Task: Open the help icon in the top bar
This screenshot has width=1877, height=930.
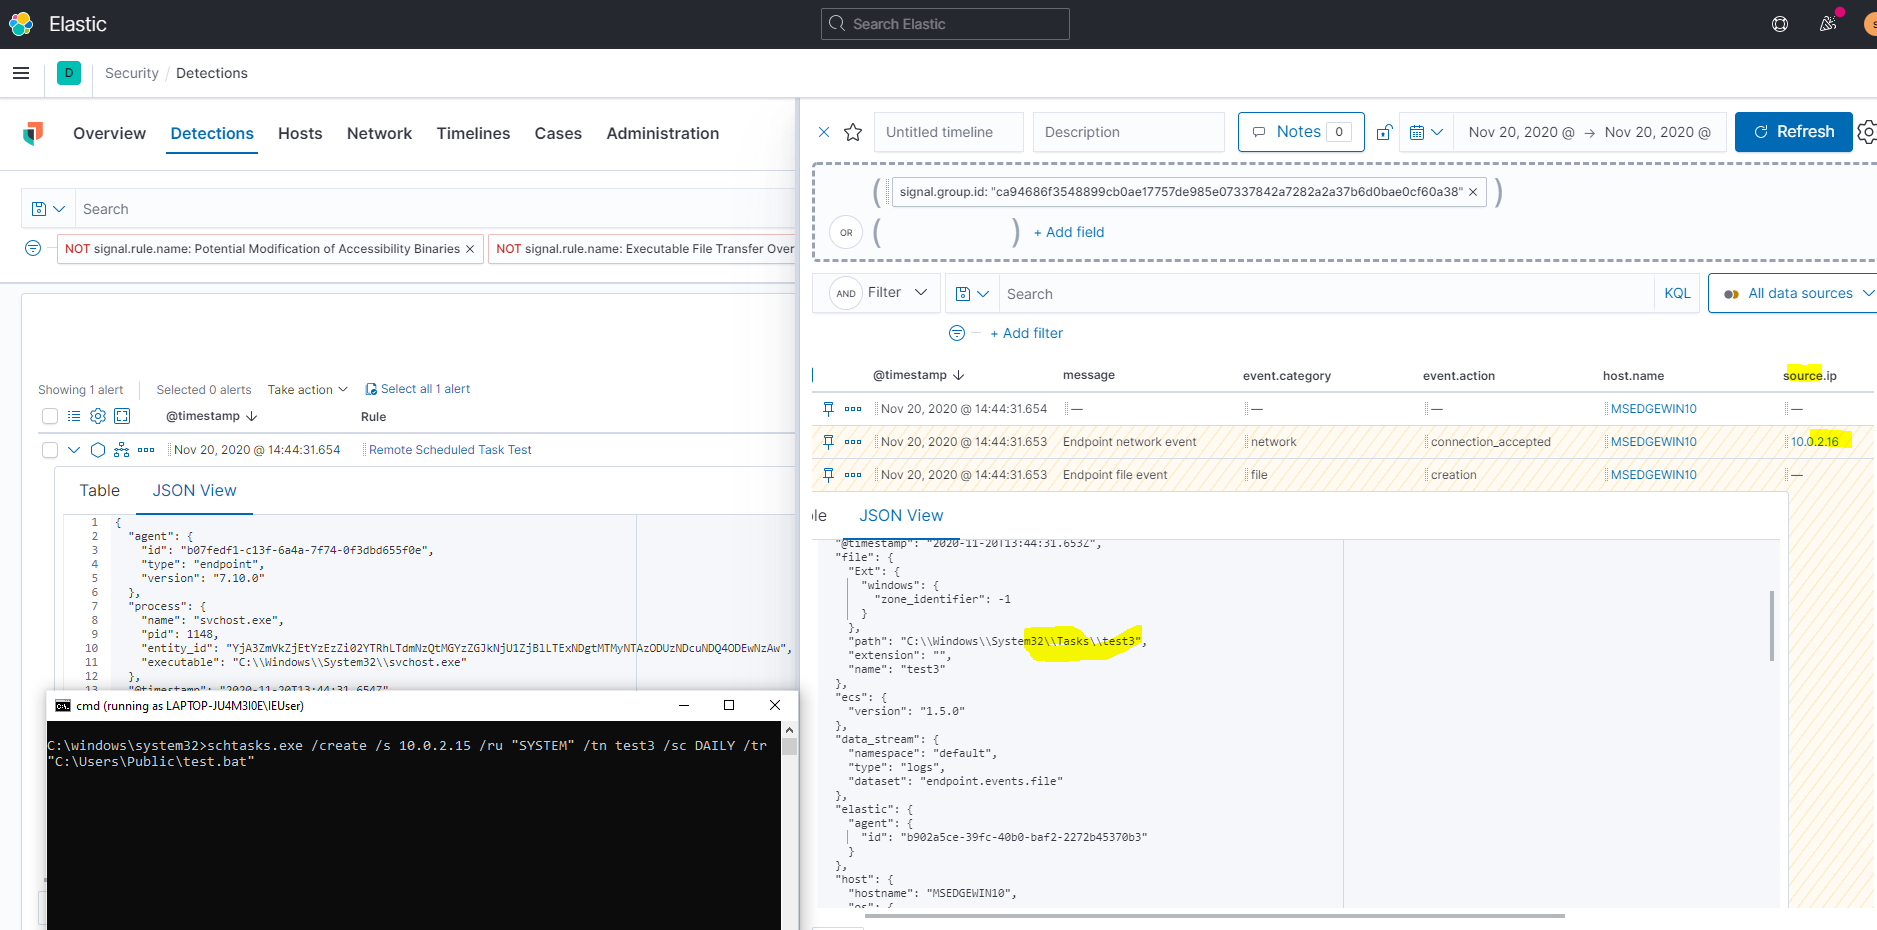Action: 1779,23
